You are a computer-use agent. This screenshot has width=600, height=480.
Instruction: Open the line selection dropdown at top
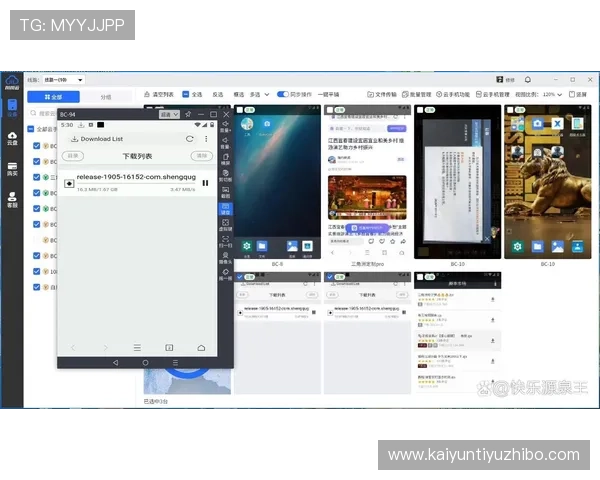64,79
